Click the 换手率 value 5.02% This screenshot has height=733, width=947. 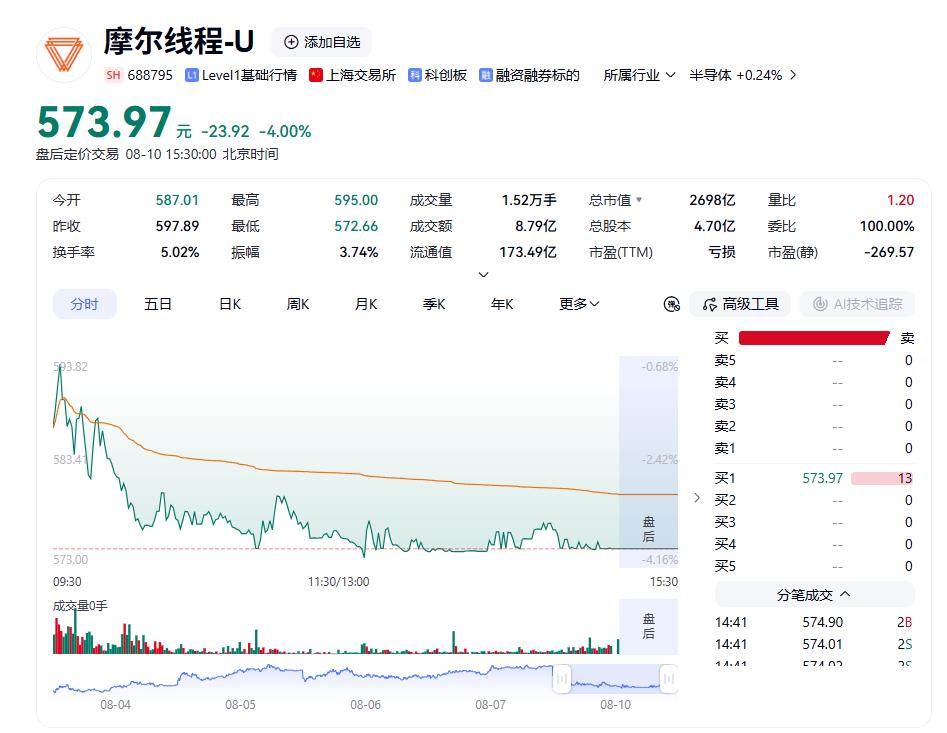coord(180,252)
